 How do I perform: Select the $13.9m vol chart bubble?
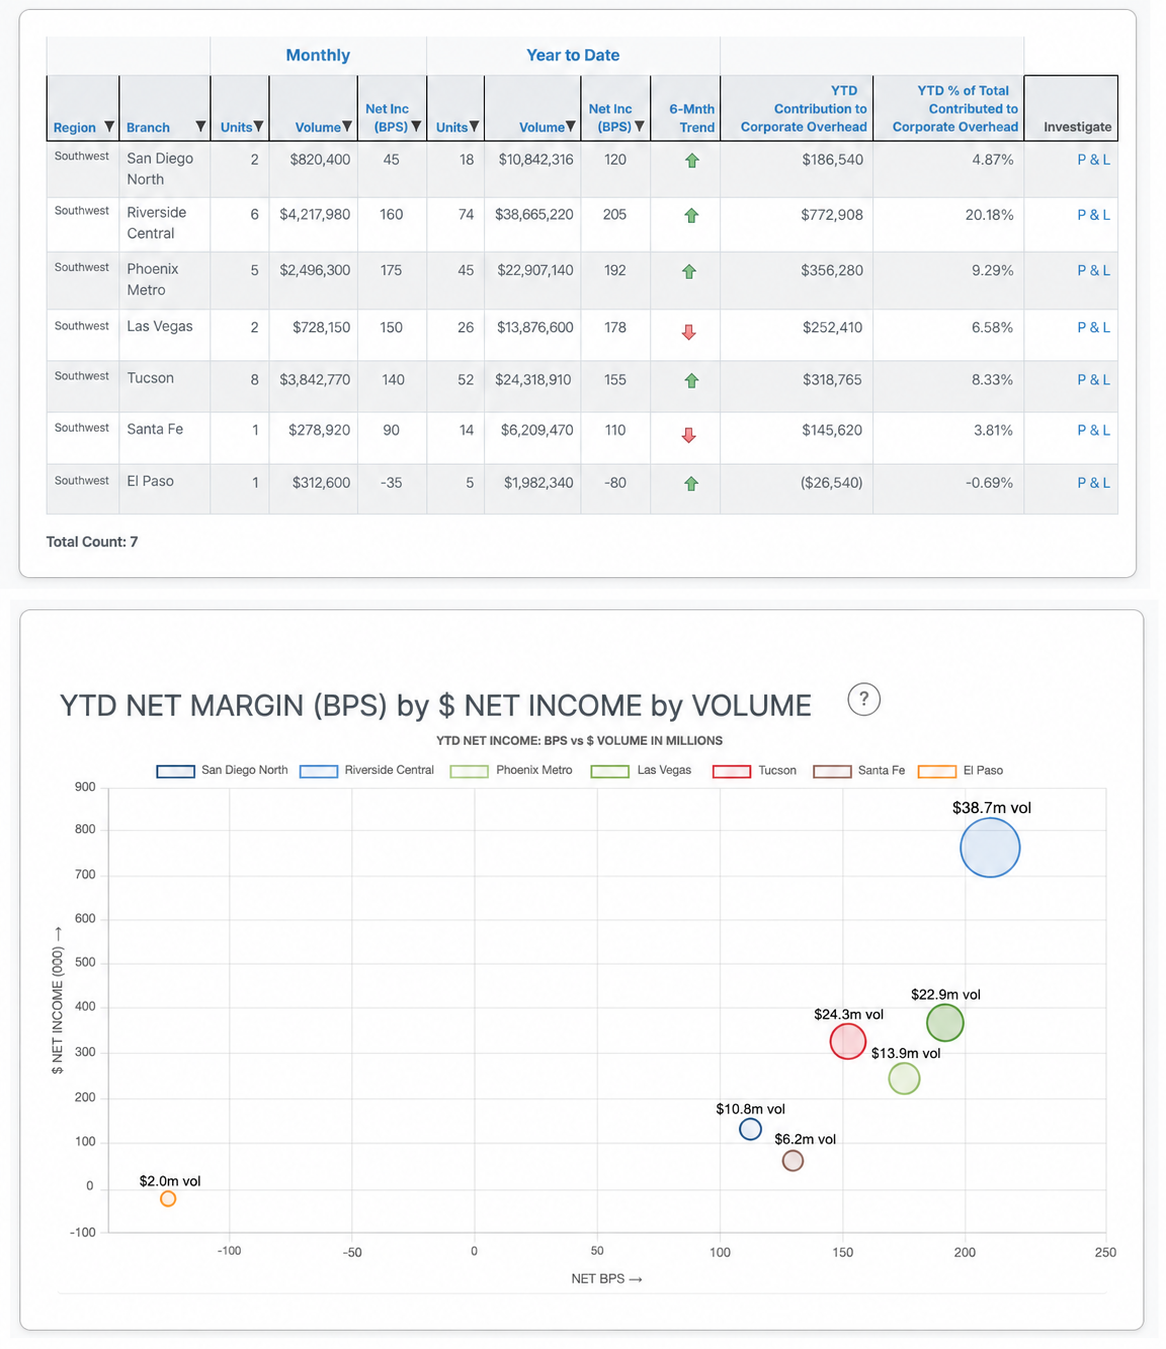[x=904, y=1079]
